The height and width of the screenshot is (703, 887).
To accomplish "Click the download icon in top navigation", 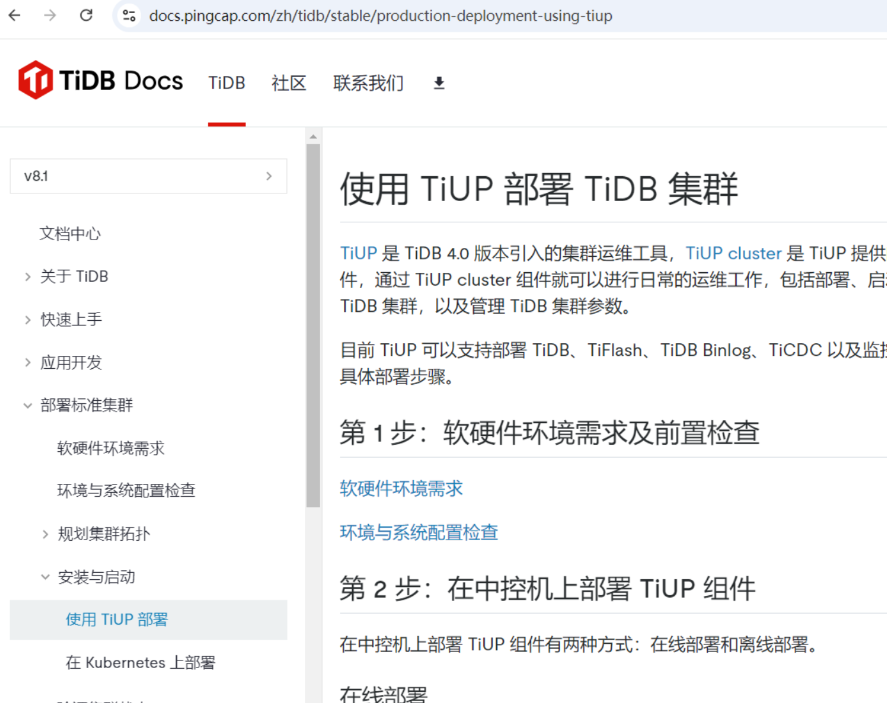I will 438,83.
